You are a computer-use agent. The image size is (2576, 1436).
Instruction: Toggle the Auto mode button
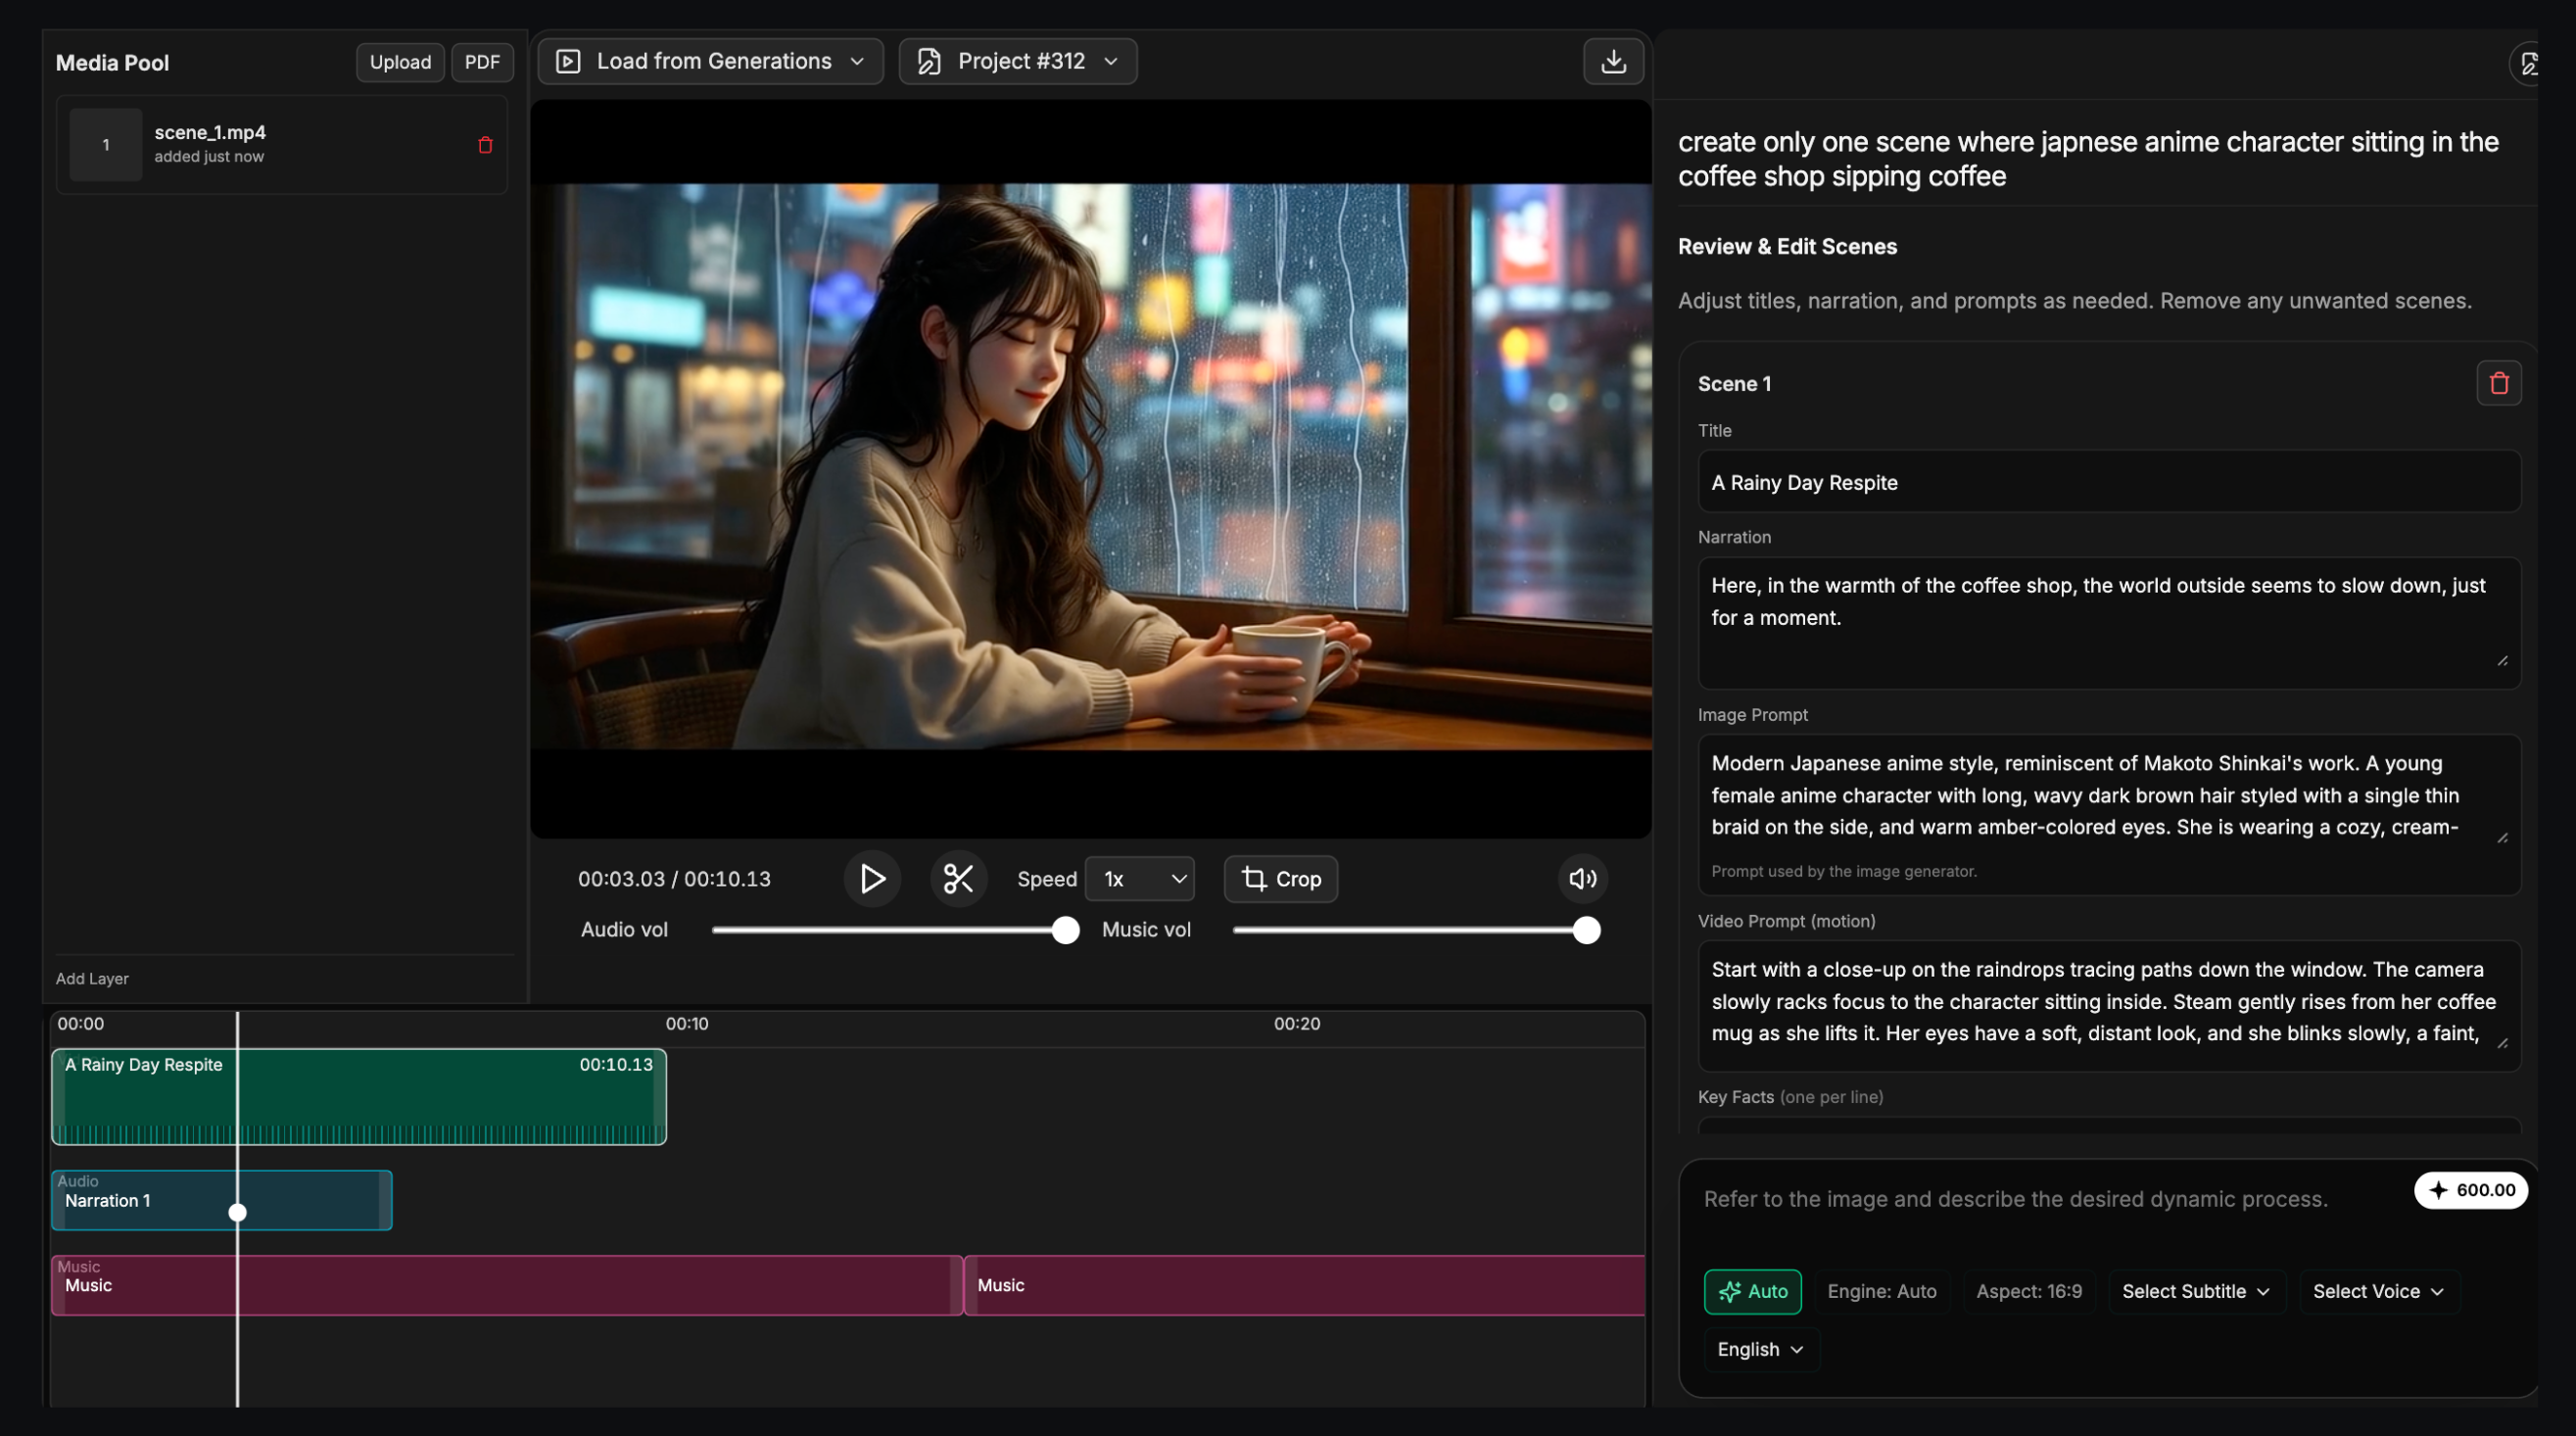pos(1752,1291)
